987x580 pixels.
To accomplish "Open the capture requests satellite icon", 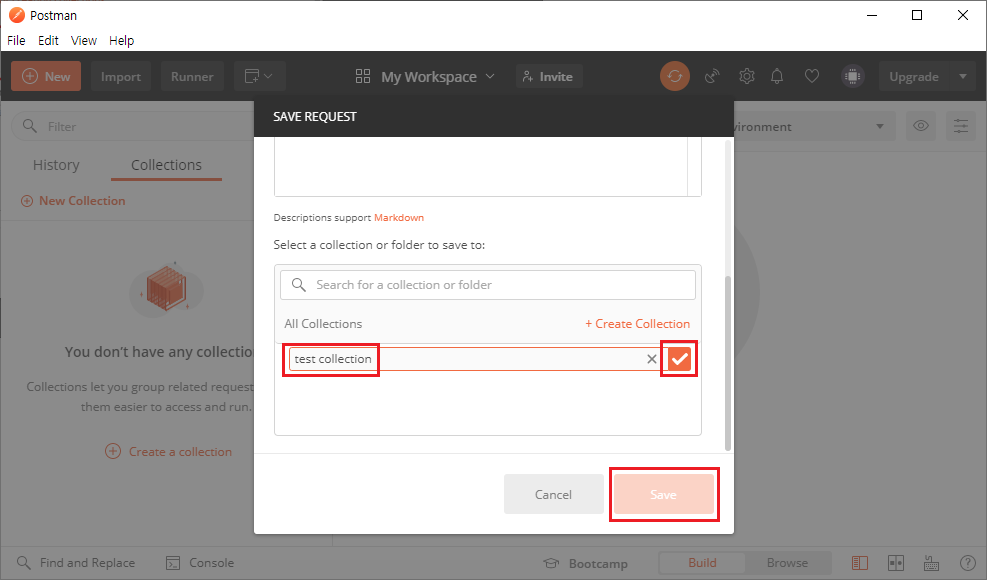I will pyautogui.click(x=712, y=76).
